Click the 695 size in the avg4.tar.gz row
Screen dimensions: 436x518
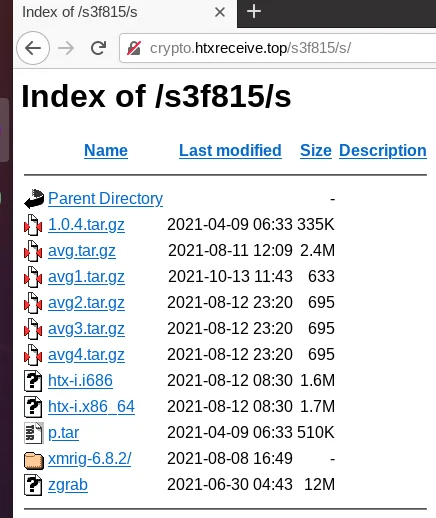click(x=321, y=354)
